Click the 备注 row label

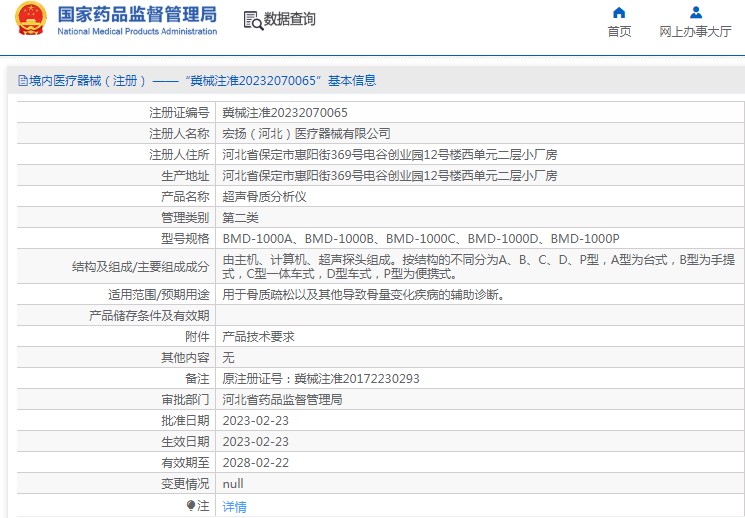[197, 379]
